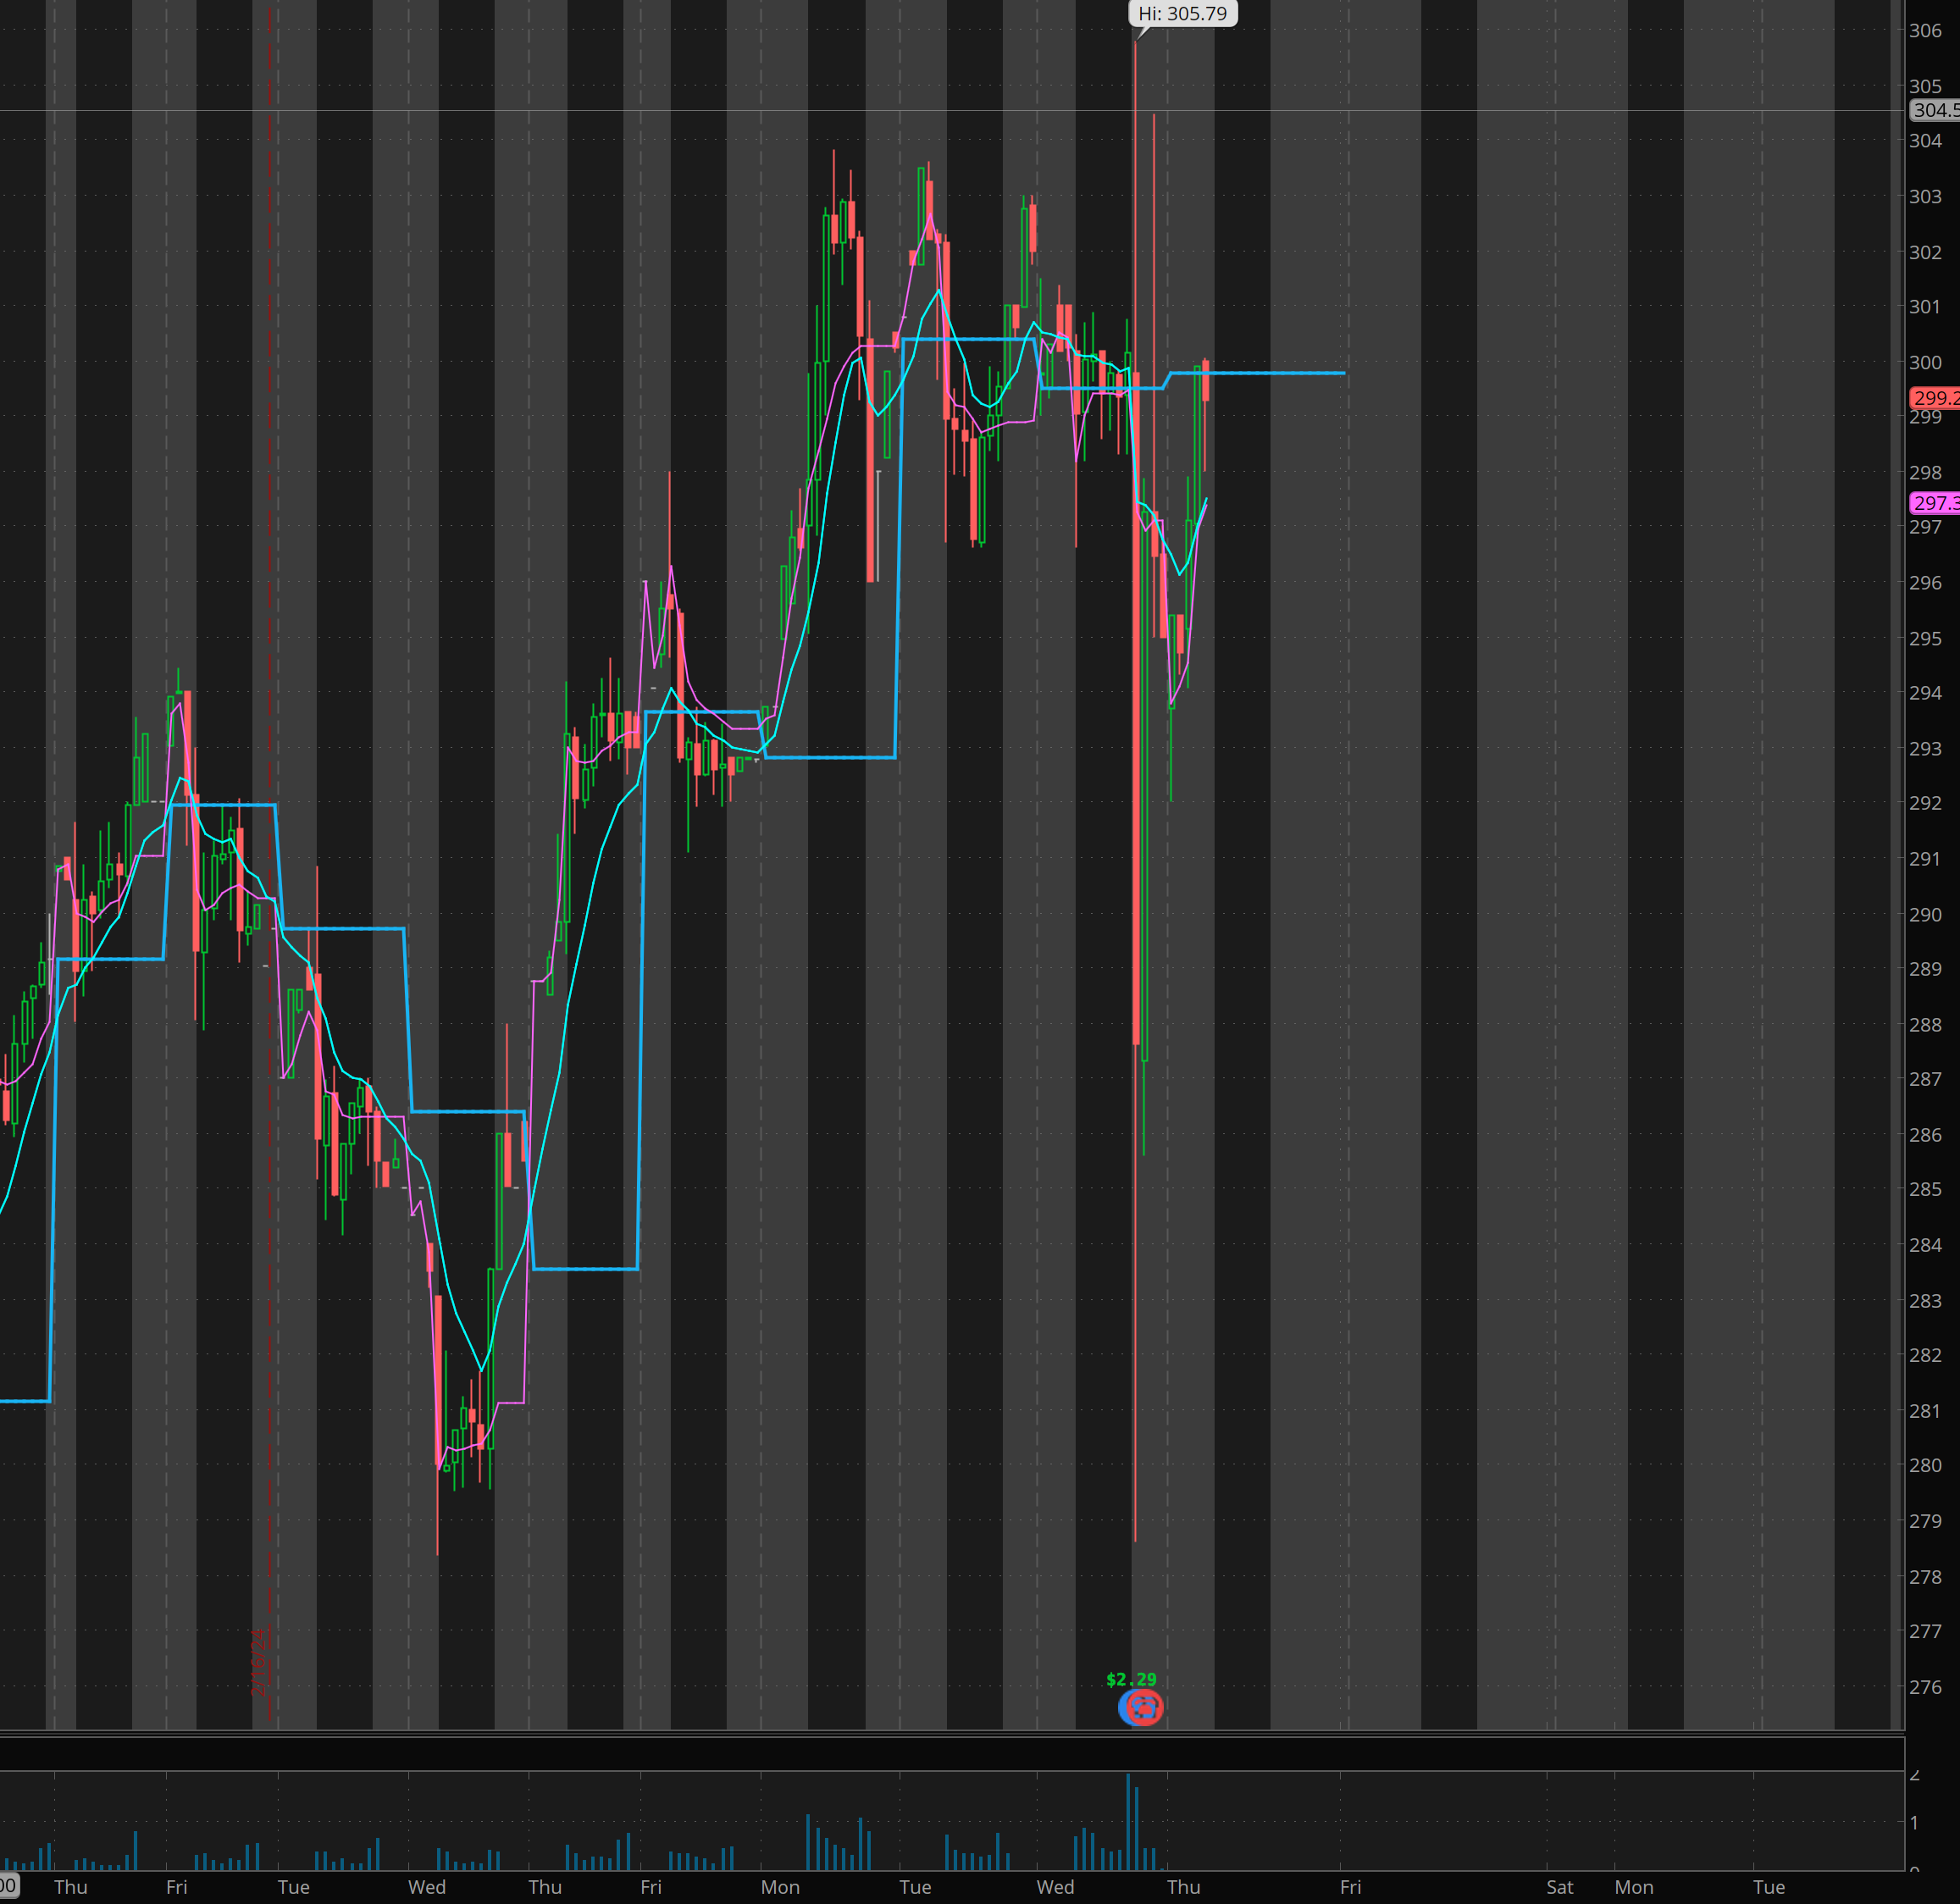Click the green $2.29 earnings label
The width and height of the screenshot is (1960, 1904).
point(1131,1679)
